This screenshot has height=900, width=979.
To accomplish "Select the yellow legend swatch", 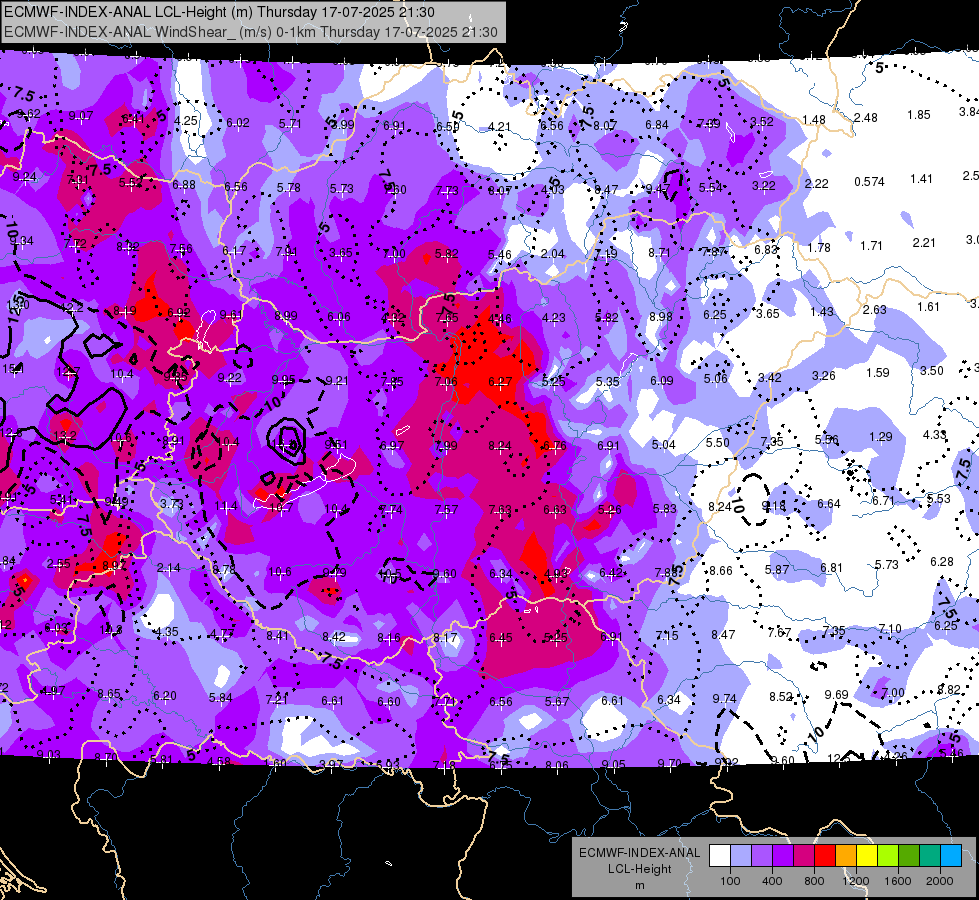I will (x=867, y=856).
